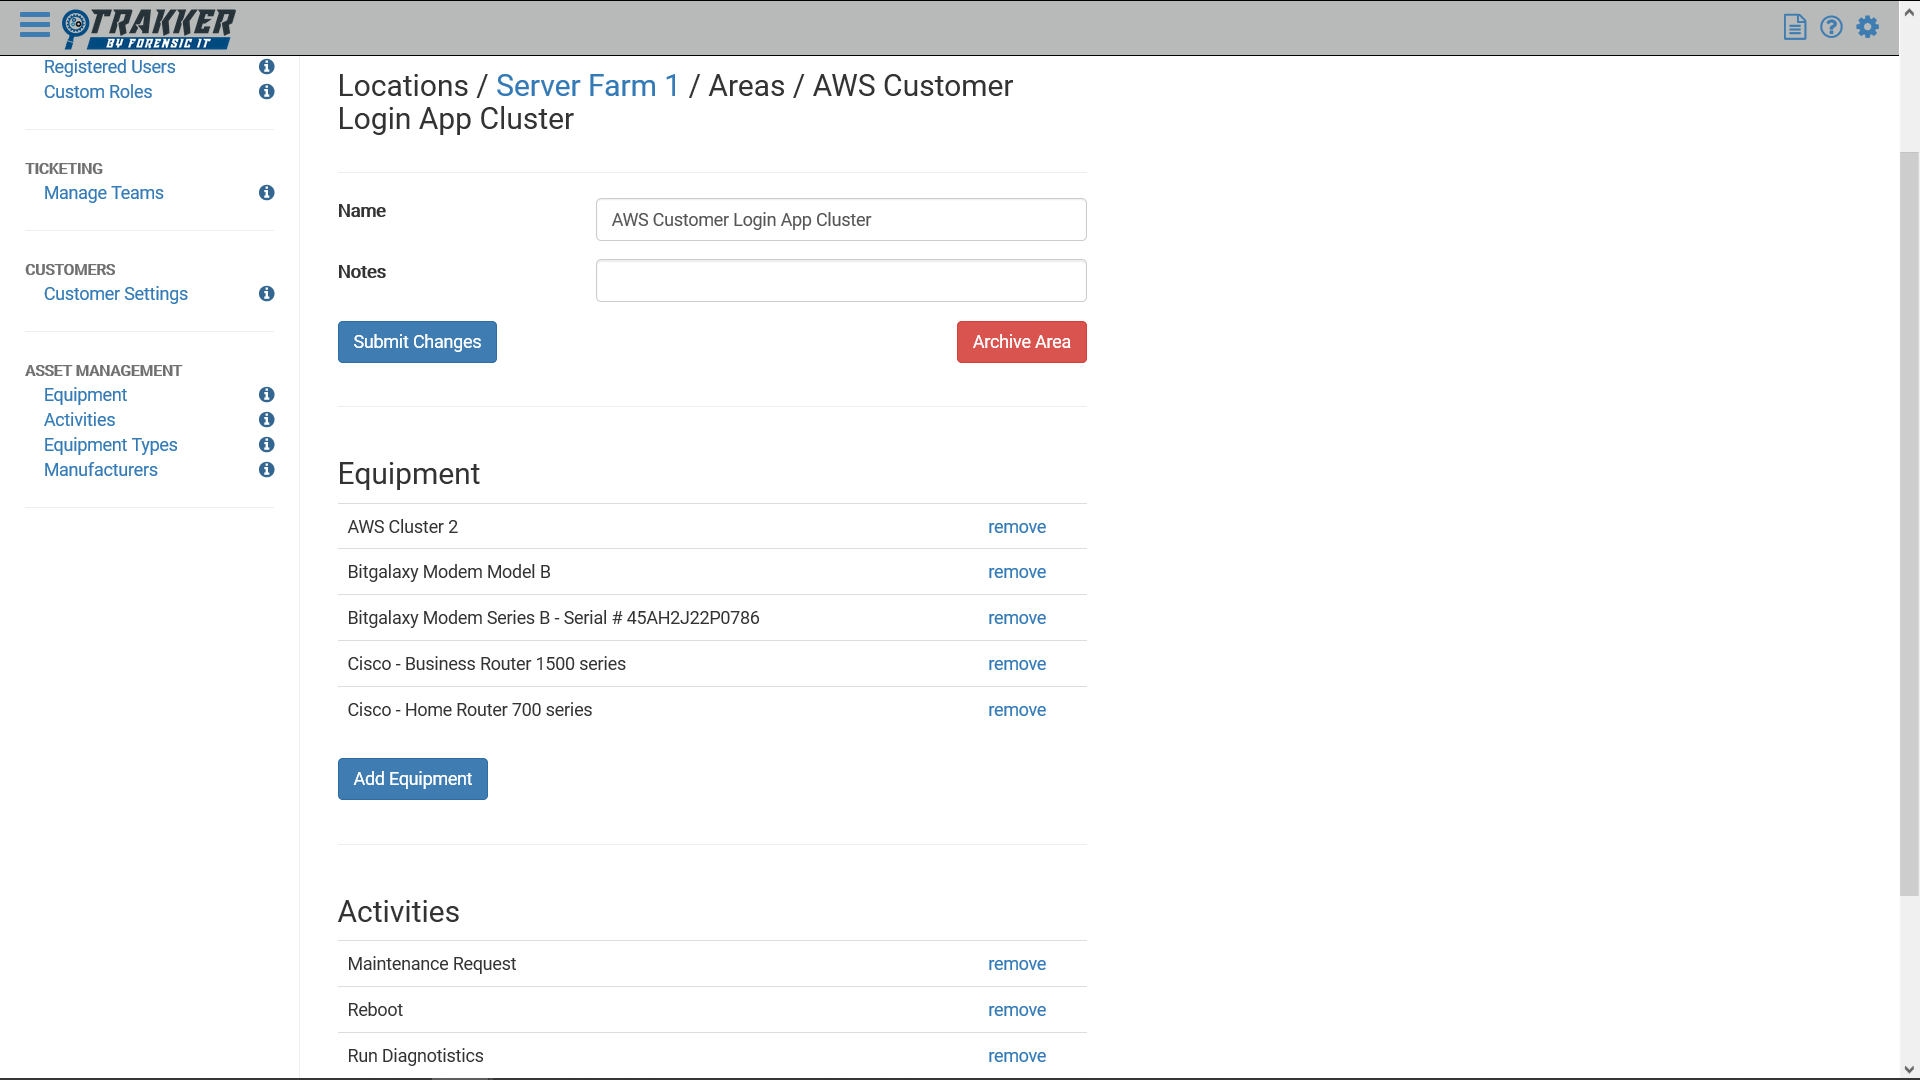Viewport: 1920px width, 1080px height.
Task: Click info icon beside Manage Teams
Action: (x=266, y=193)
